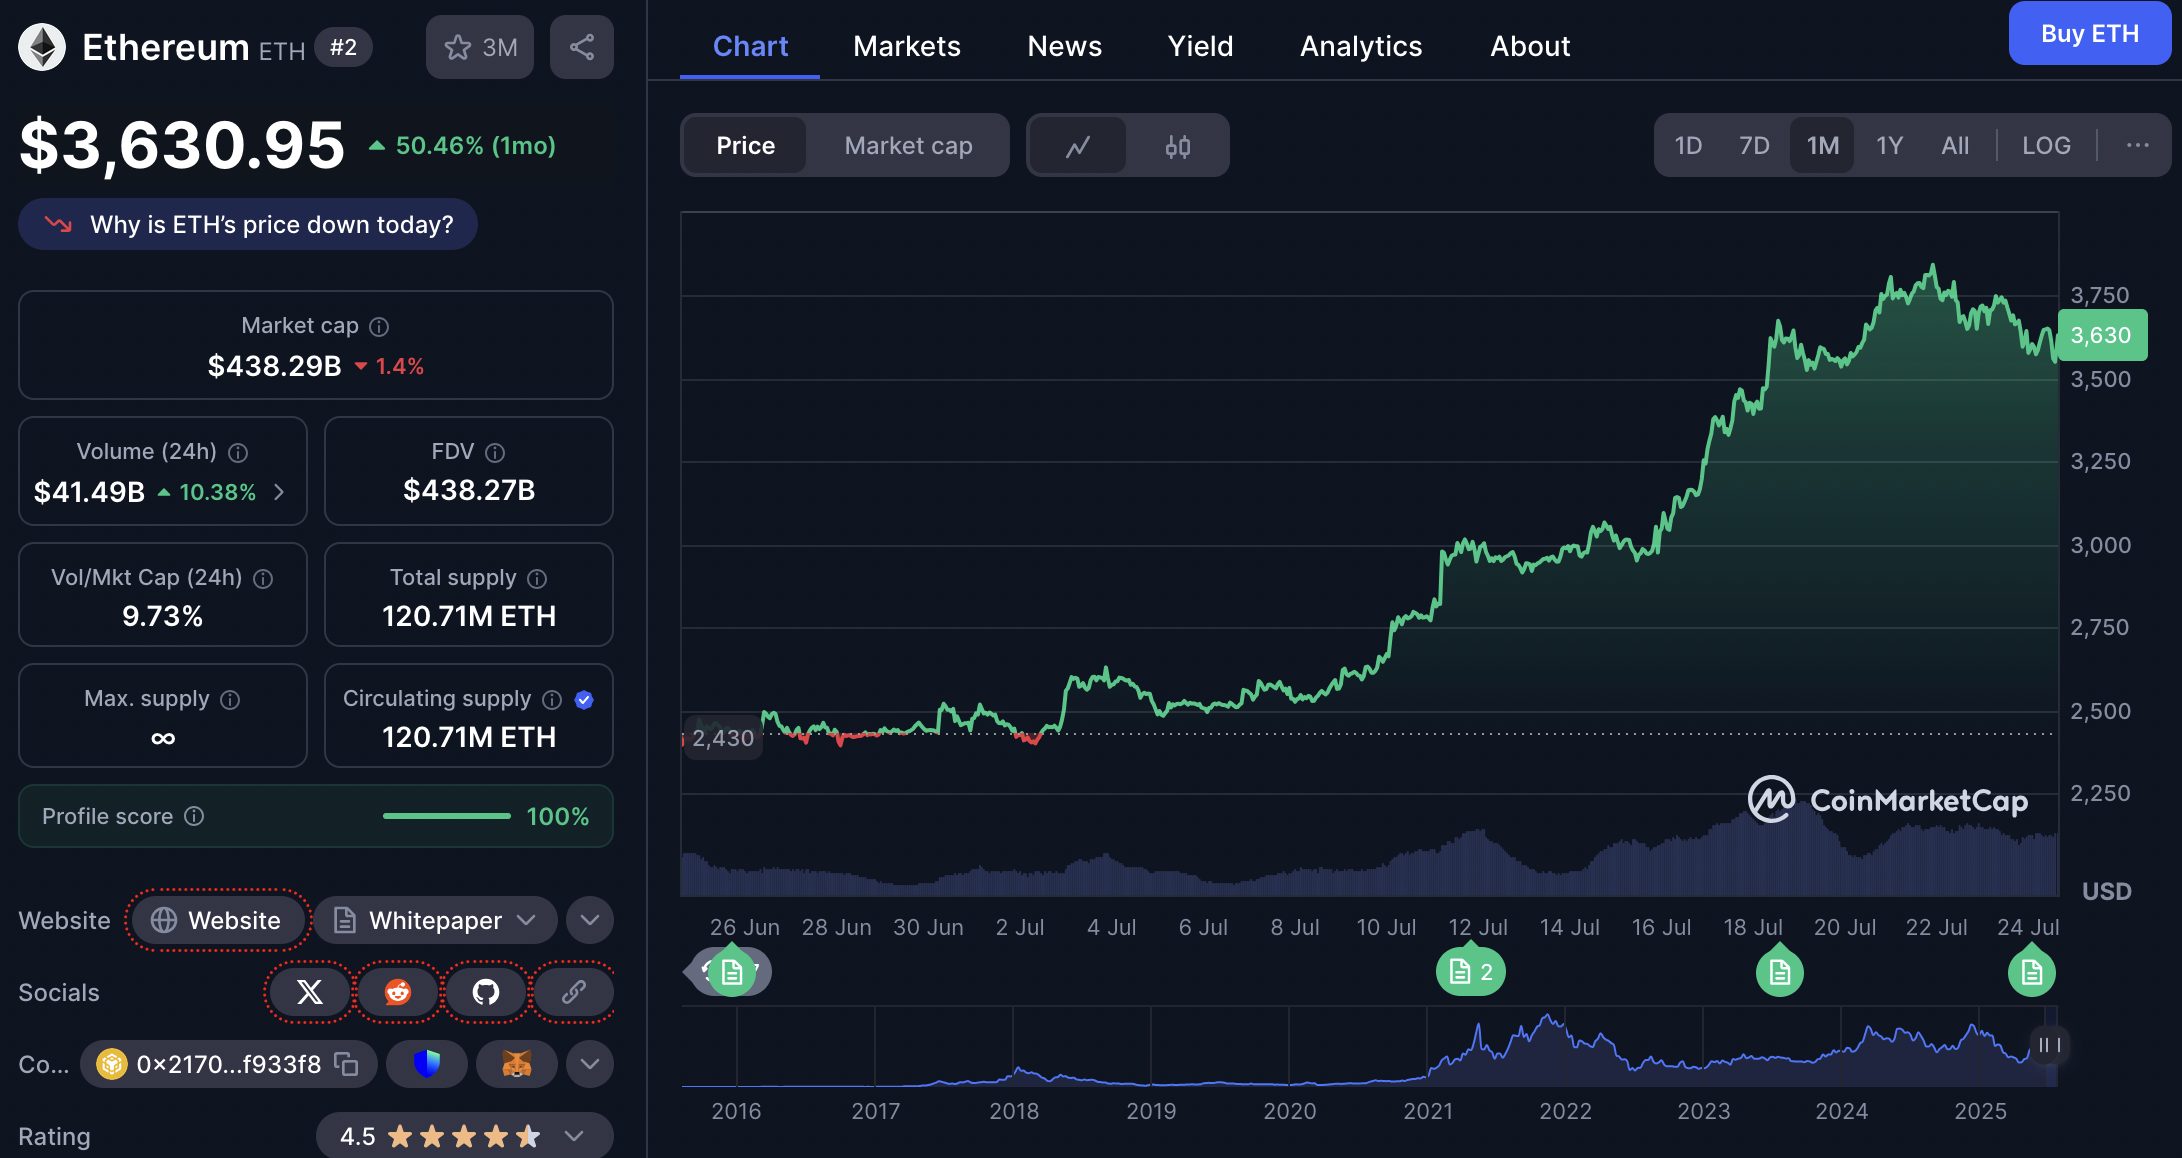Open 'Why is ETH's price down today?'

click(x=248, y=224)
